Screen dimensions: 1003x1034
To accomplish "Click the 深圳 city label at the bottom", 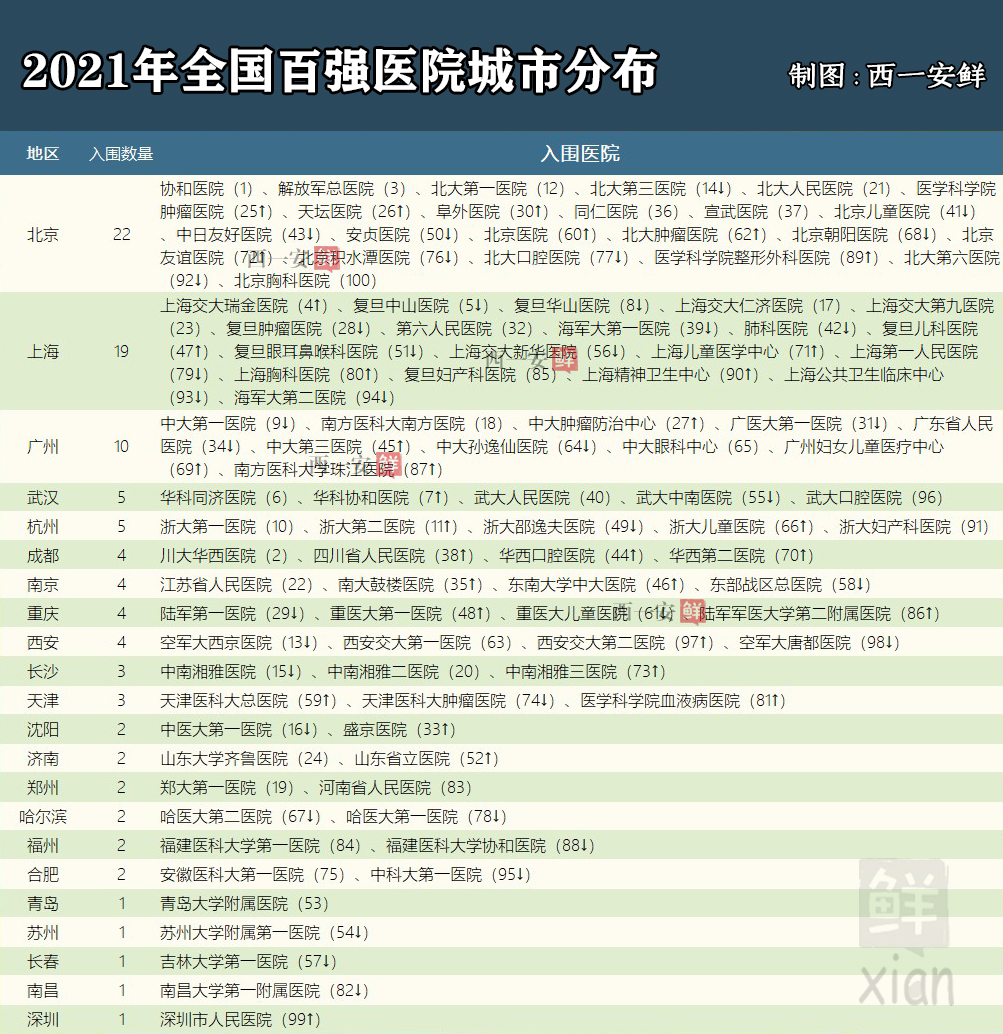I will point(41,1021).
